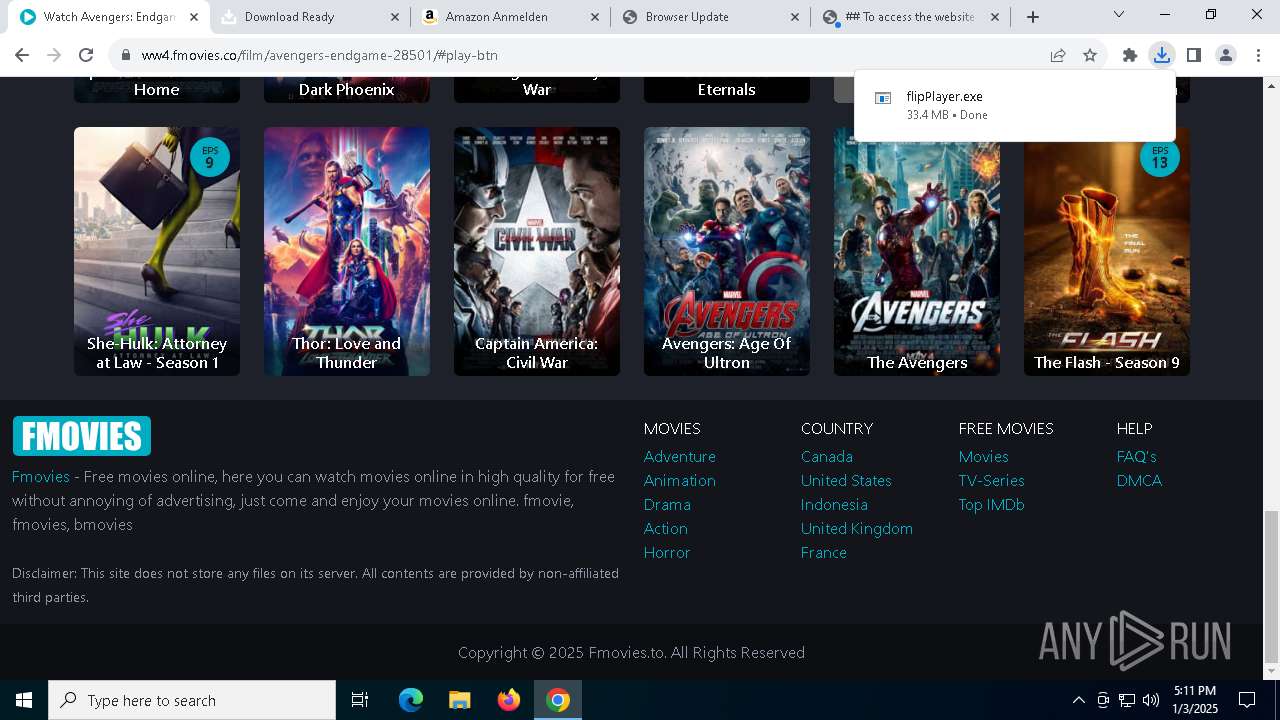Image resolution: width=1280 pixels, height=720 pixels.
Task: Reload the current page
Action: click(x=86, y=55)
